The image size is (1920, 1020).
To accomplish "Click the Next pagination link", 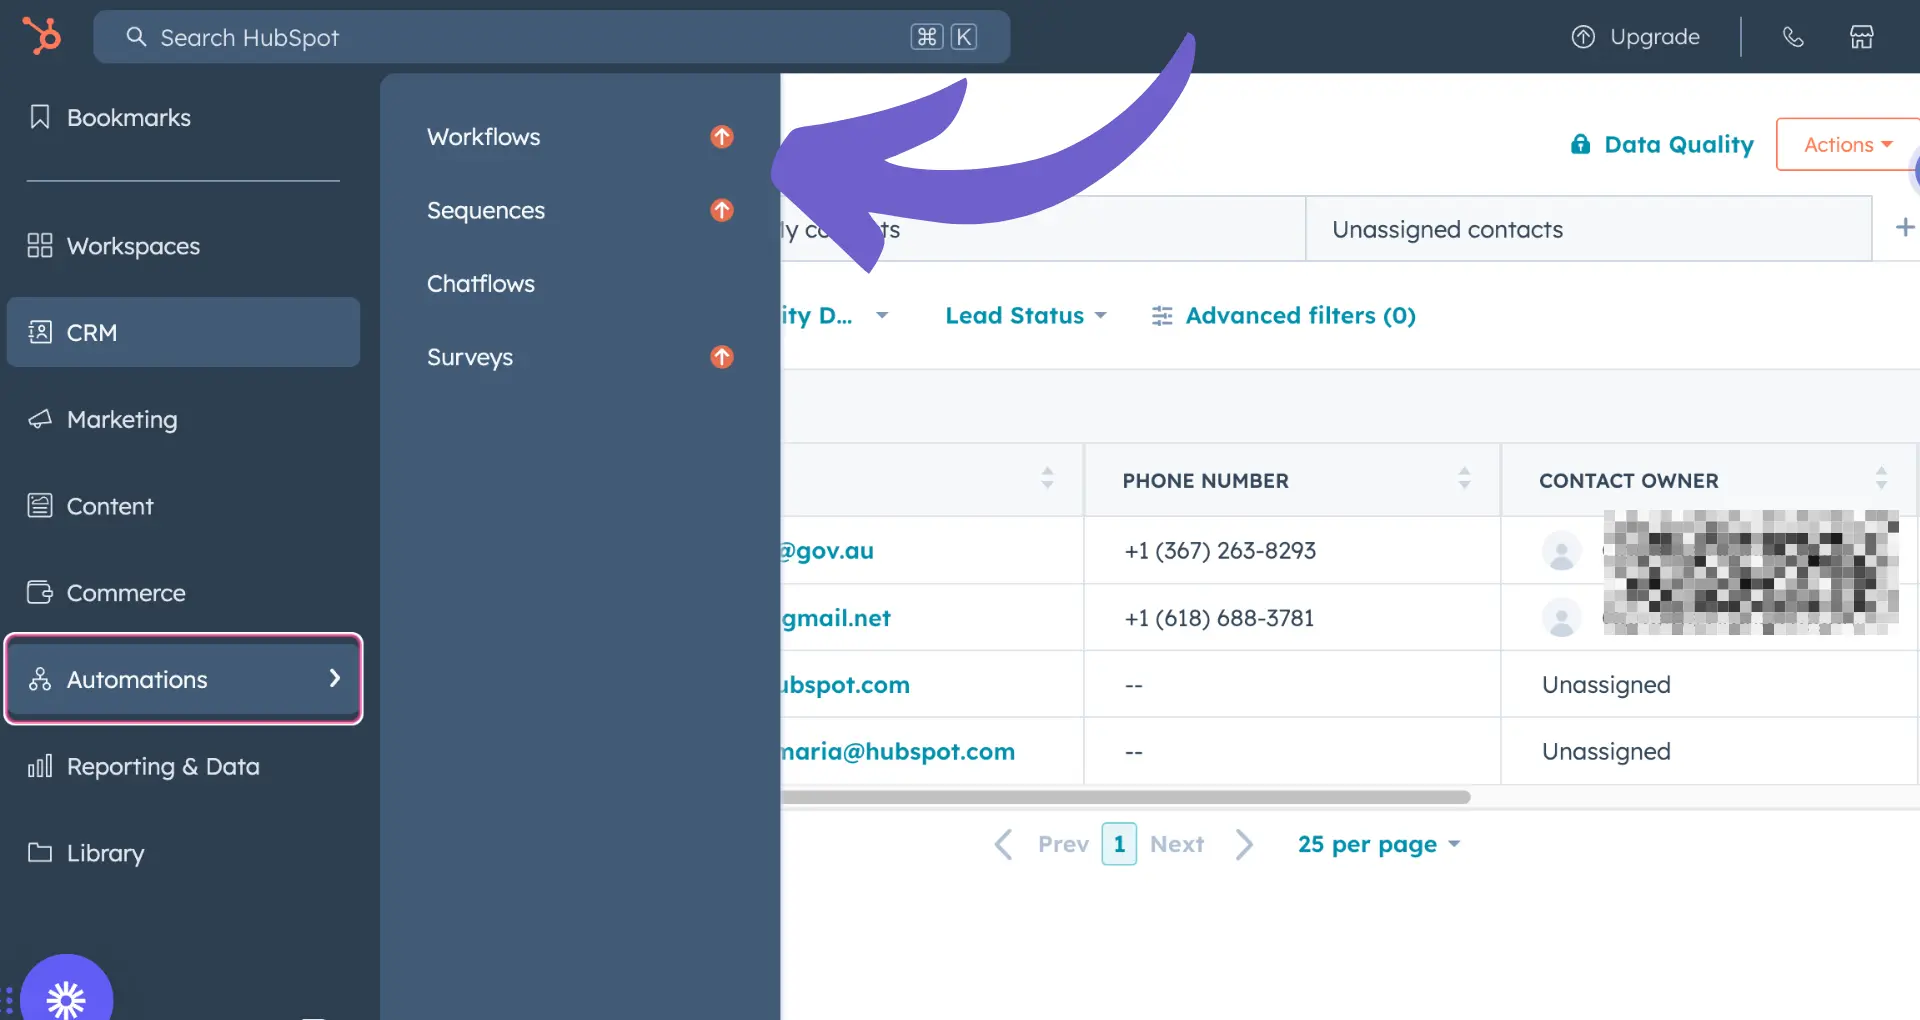I will [x=1177, y=844].
